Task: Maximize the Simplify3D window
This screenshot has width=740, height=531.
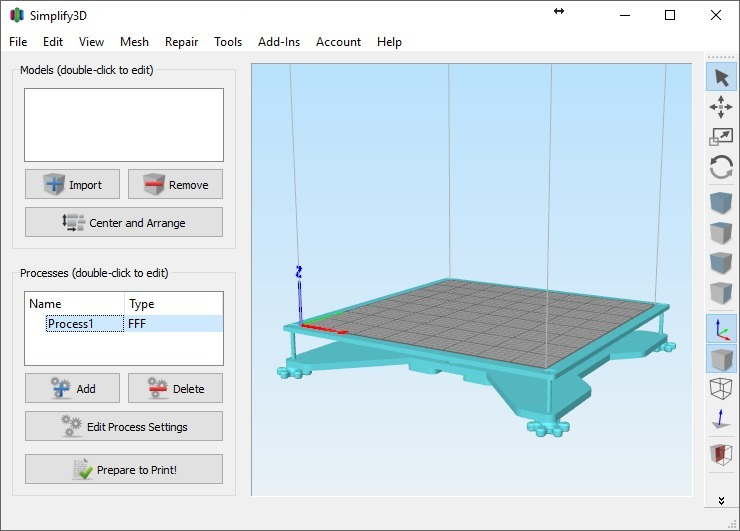Action: (x=670, y=15)
